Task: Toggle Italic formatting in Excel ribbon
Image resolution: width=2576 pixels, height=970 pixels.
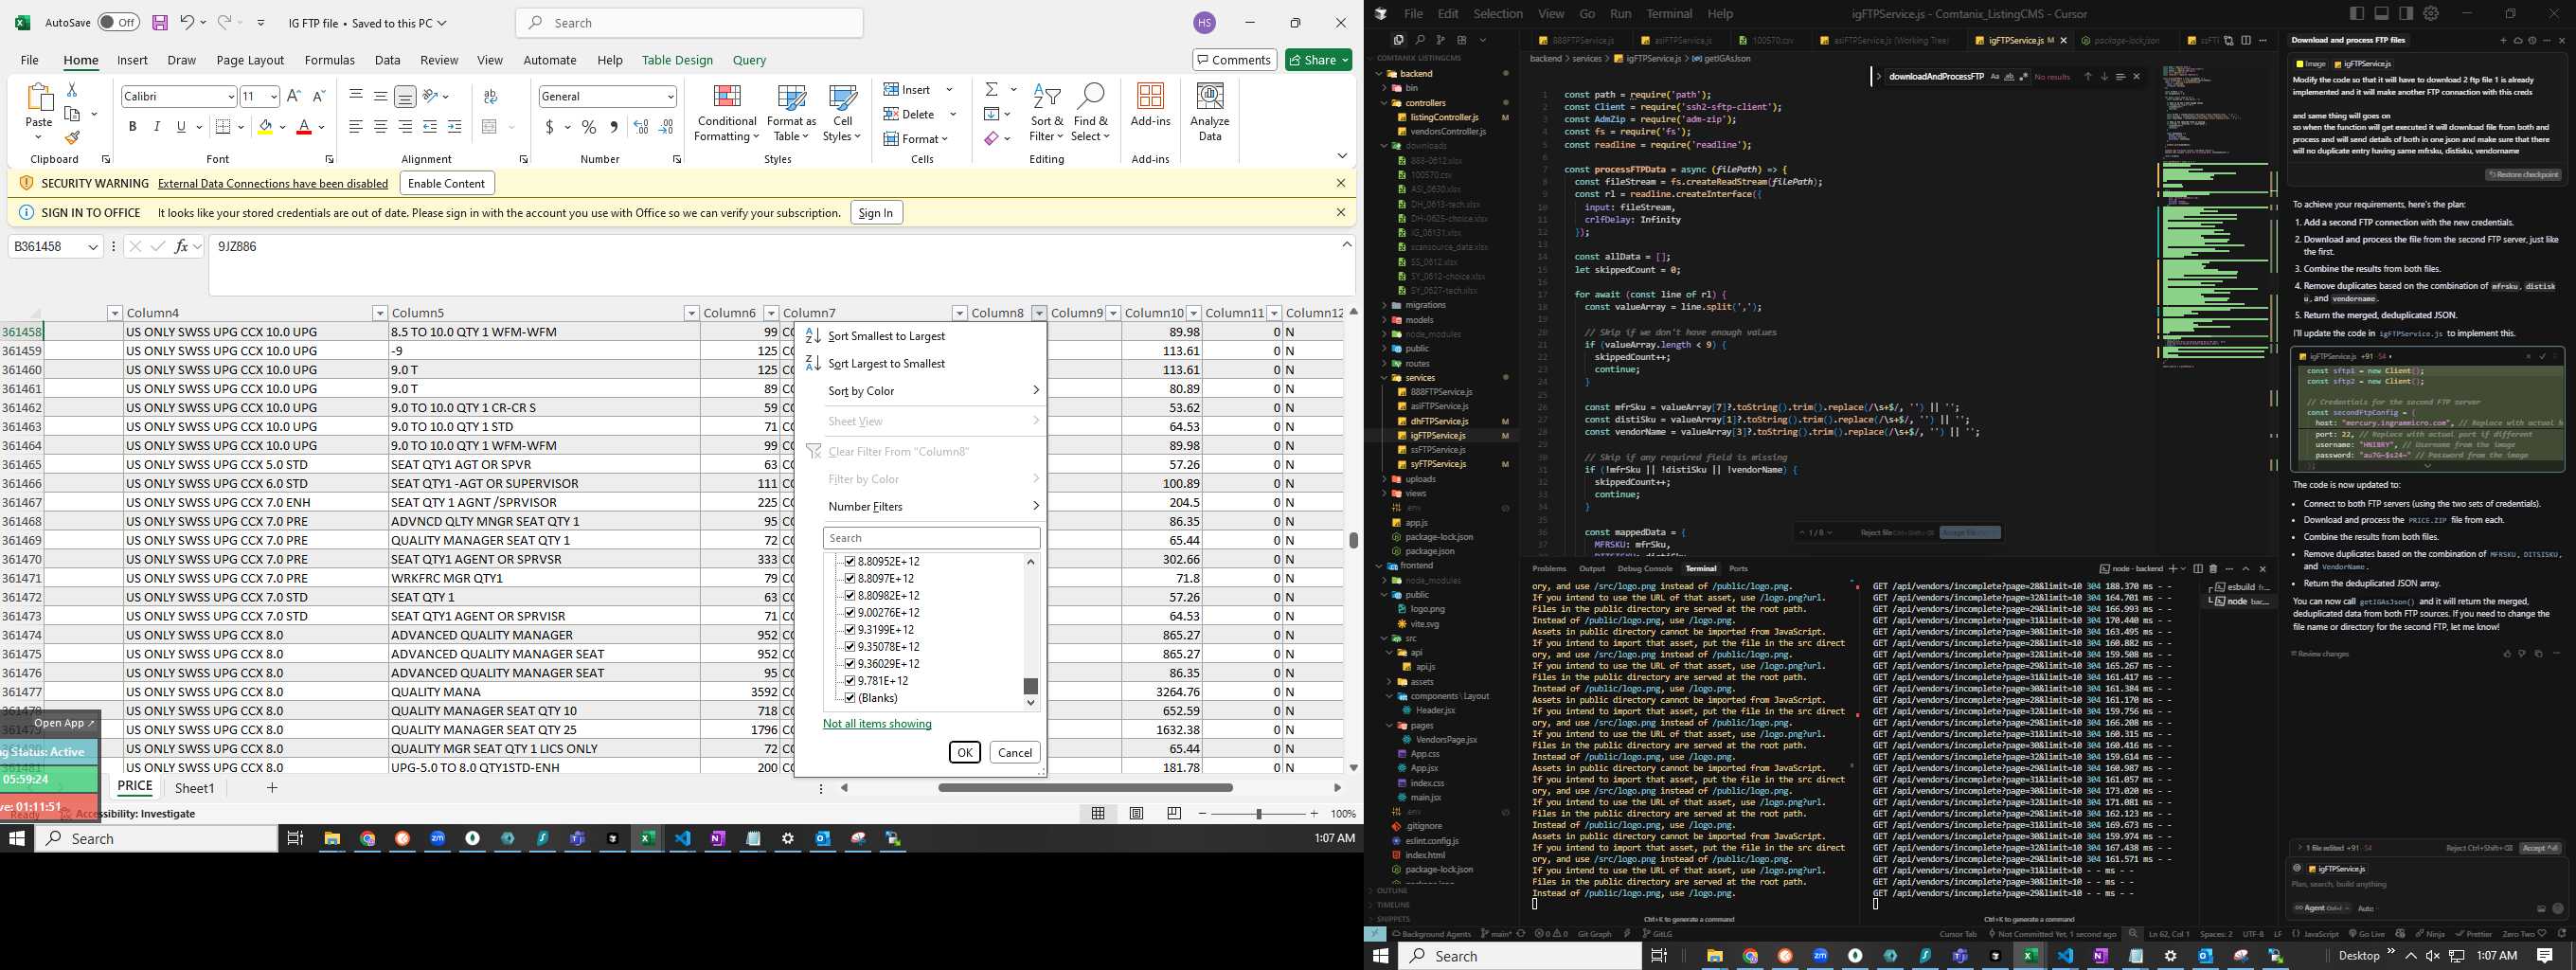Action: (x=157, y=127)
